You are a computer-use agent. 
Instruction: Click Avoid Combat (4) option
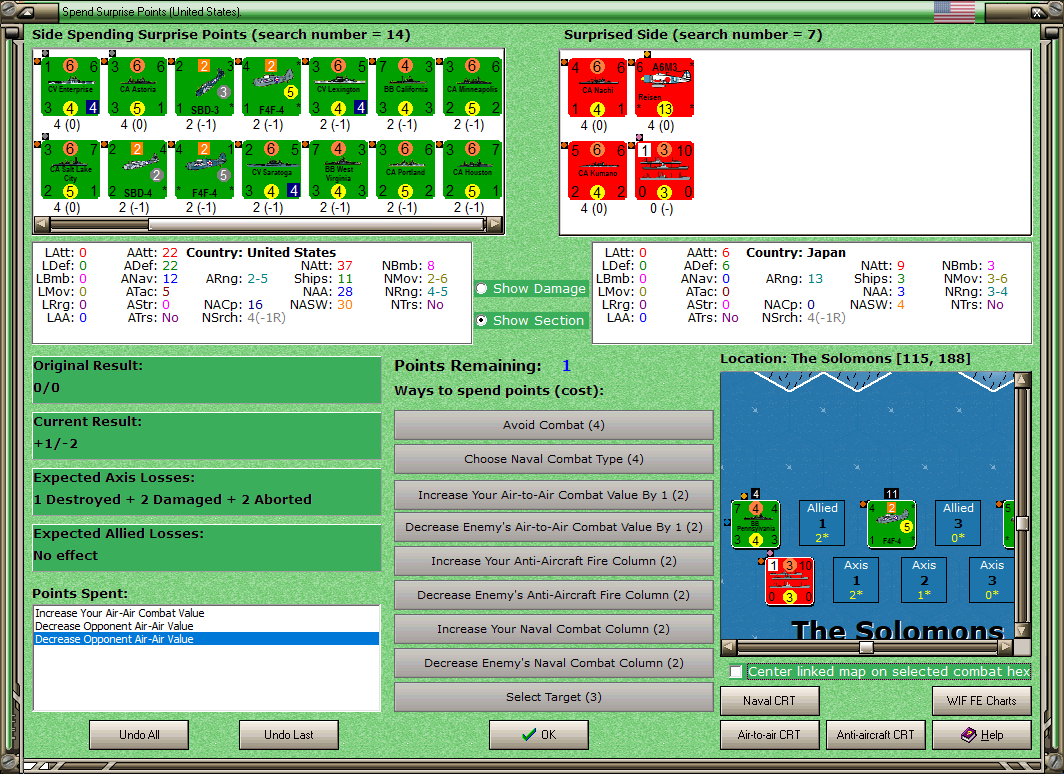coord(554,425)
